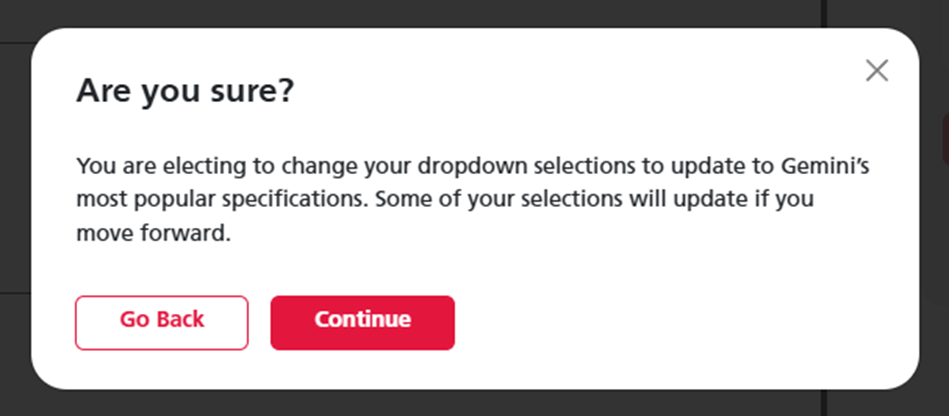This screenshot has height=416, width=949.
Task: Cancel the change with outlined Go Back
Action: click(162, 323)
